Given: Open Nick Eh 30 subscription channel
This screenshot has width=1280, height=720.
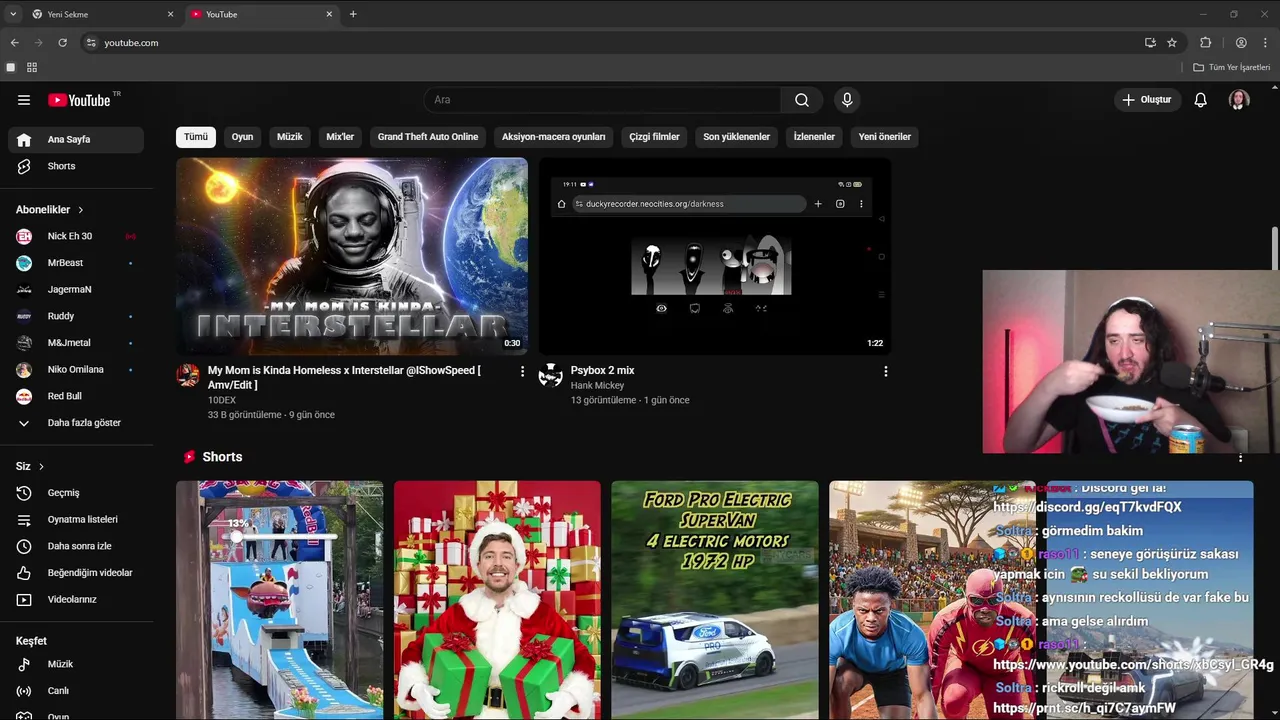Looking at the screenshot, I should [x=76, y=236].
